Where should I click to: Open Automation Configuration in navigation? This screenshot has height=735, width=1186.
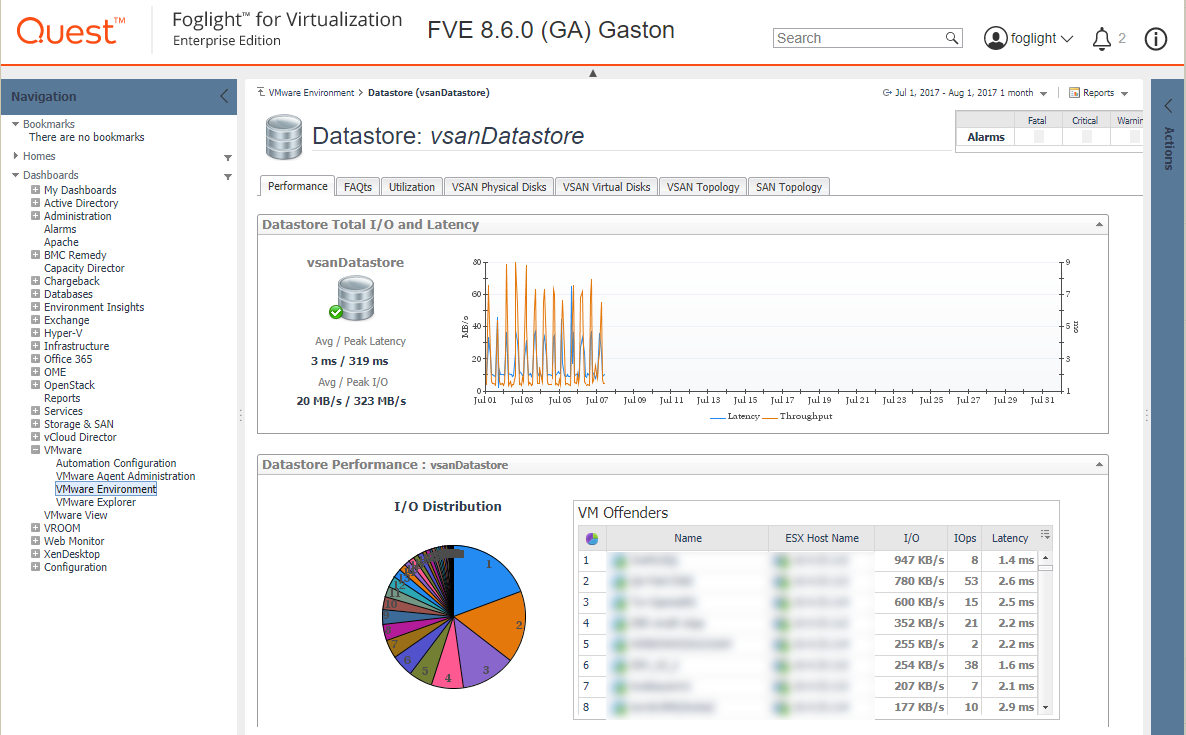coord(116,463)
